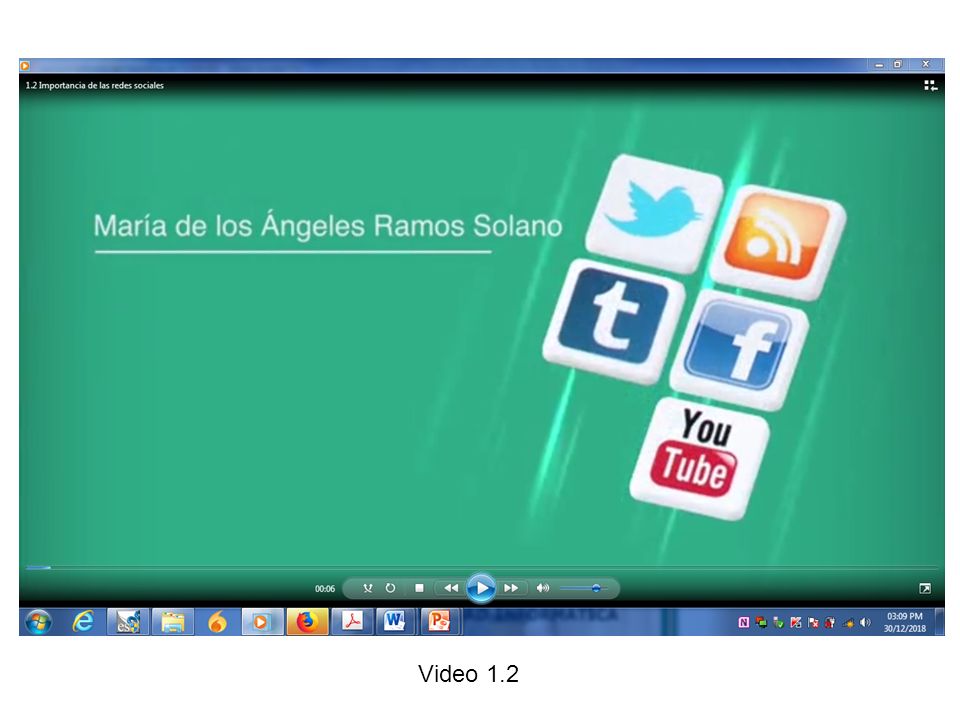This screenshot has width=960, height=720.
Task: Stop playback with the Stop button
Action: (x=419, y=588)
